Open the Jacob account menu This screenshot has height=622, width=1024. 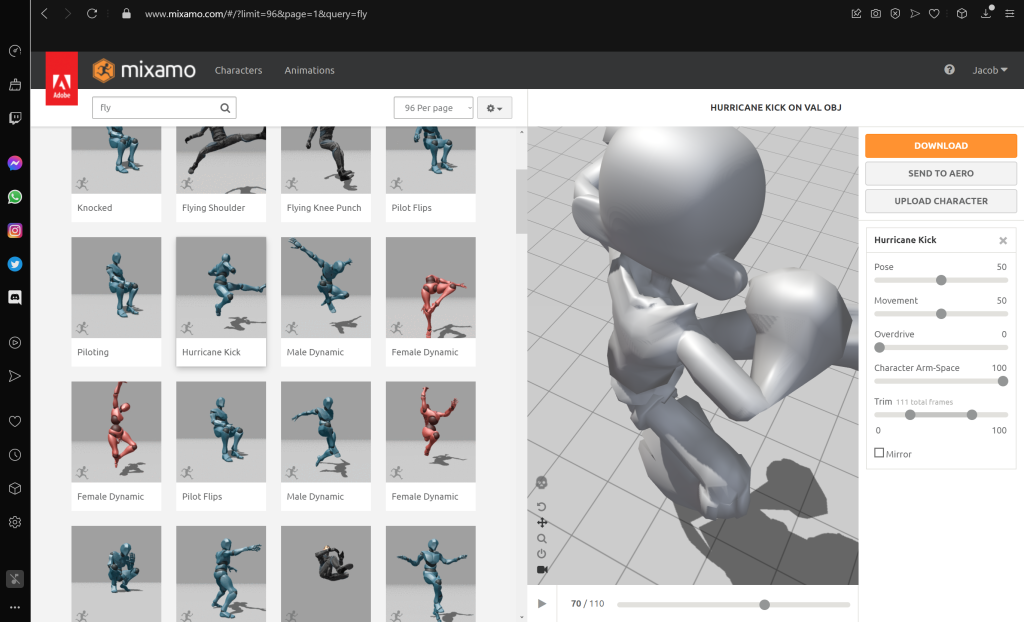coord(990,70)
